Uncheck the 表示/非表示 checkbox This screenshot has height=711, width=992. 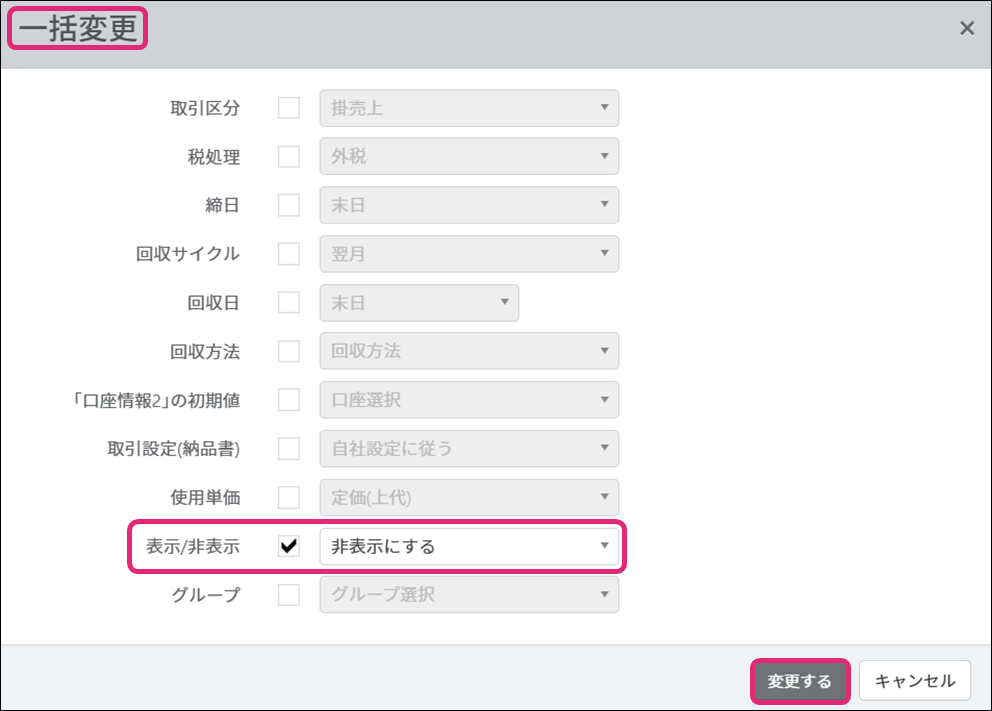click(289, 546)
